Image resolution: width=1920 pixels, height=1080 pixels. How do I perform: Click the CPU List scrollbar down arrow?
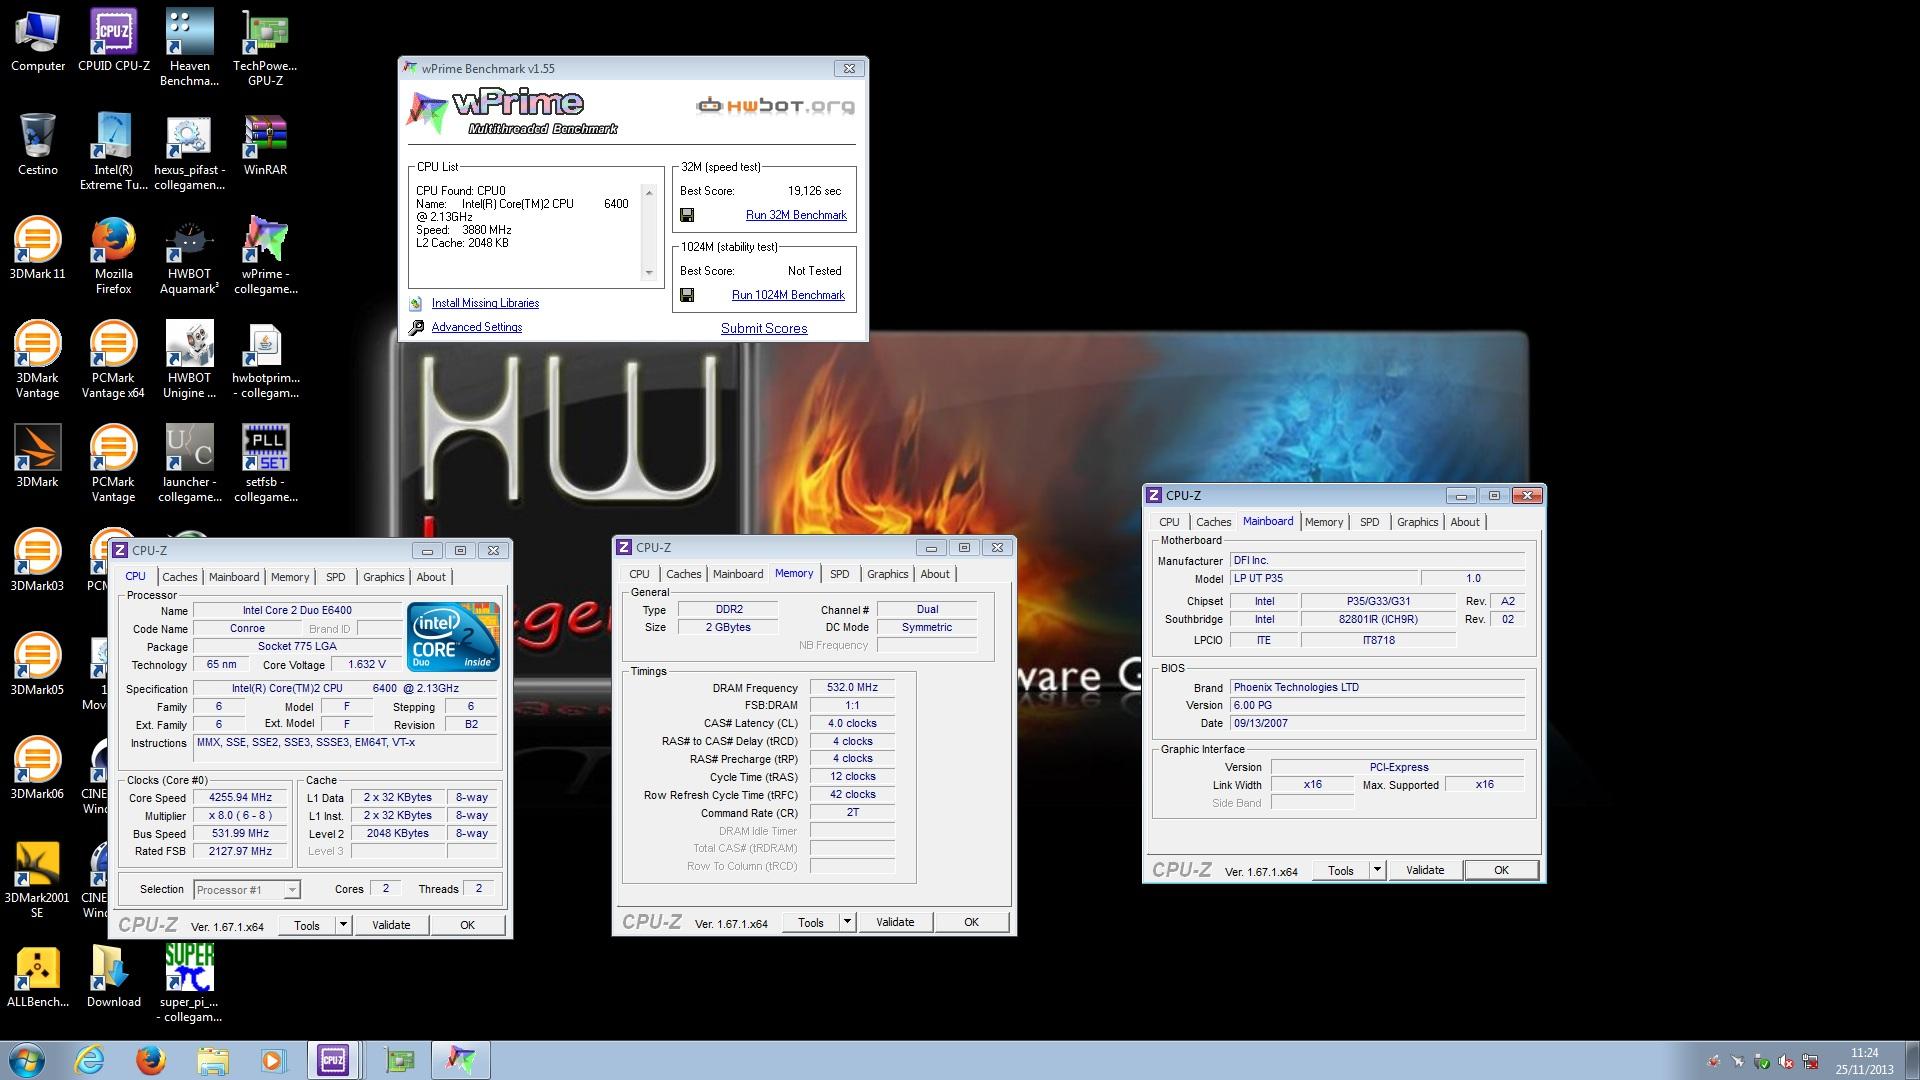[x=649, y=273]
